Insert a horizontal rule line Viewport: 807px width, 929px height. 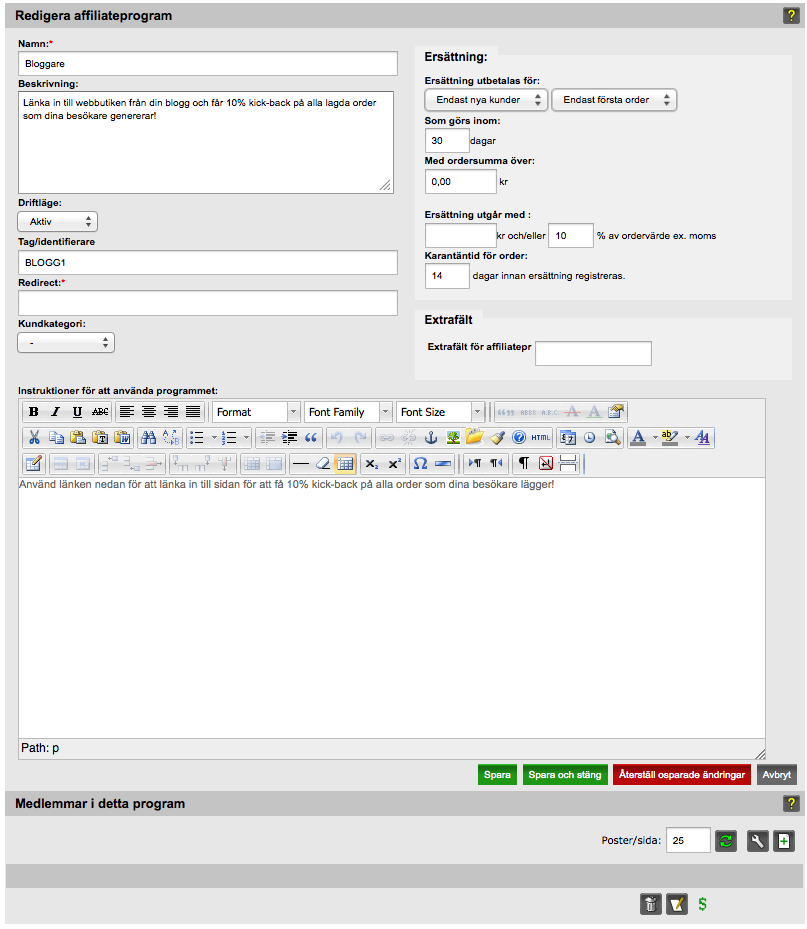point(301,464)
